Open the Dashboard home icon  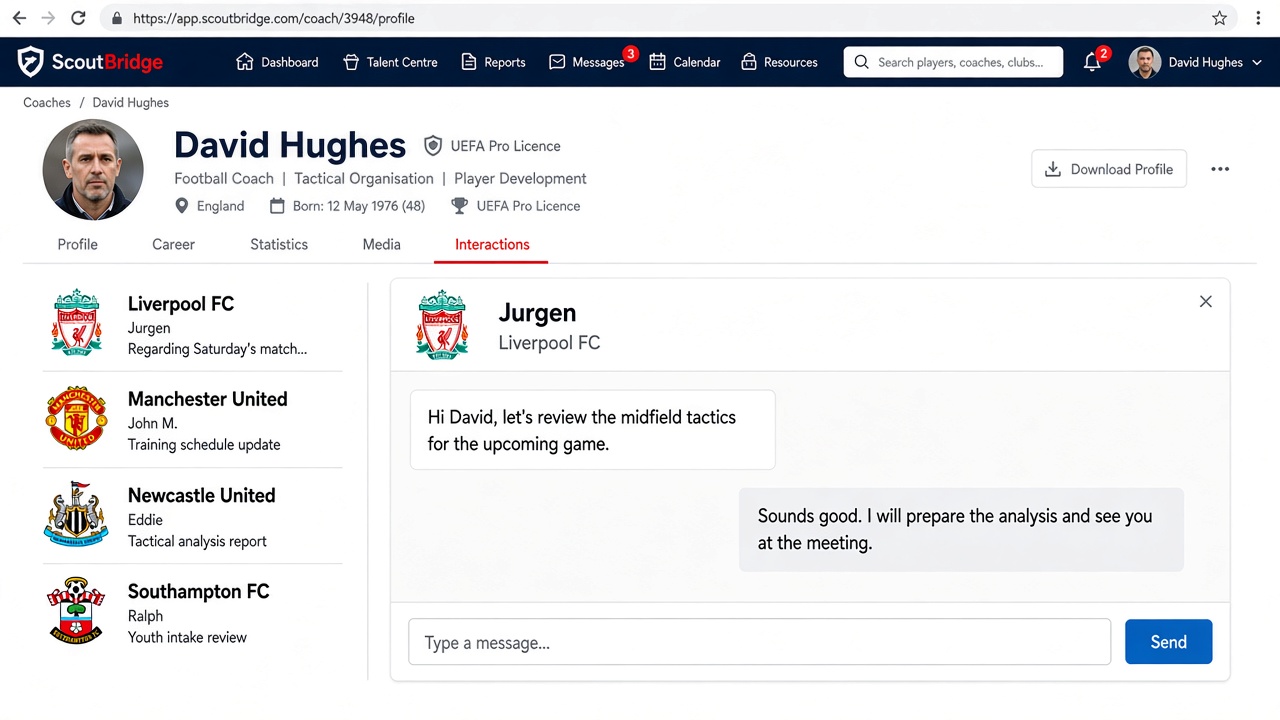244,62
